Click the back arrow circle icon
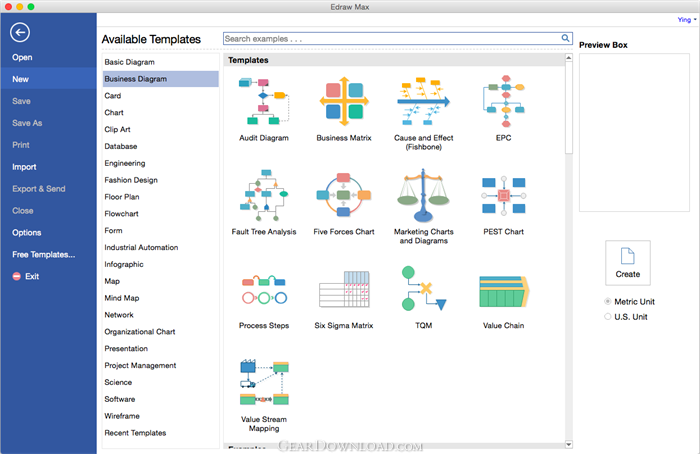The width and height of the screenshot is (700, 454). (x=20, y=32)
